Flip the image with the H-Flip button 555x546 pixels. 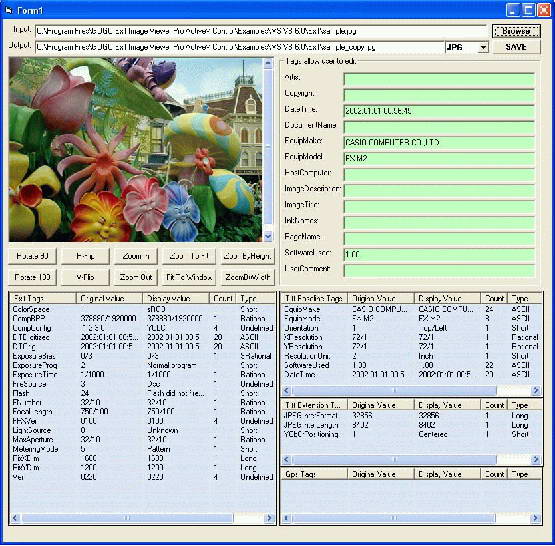pos(85,256)
